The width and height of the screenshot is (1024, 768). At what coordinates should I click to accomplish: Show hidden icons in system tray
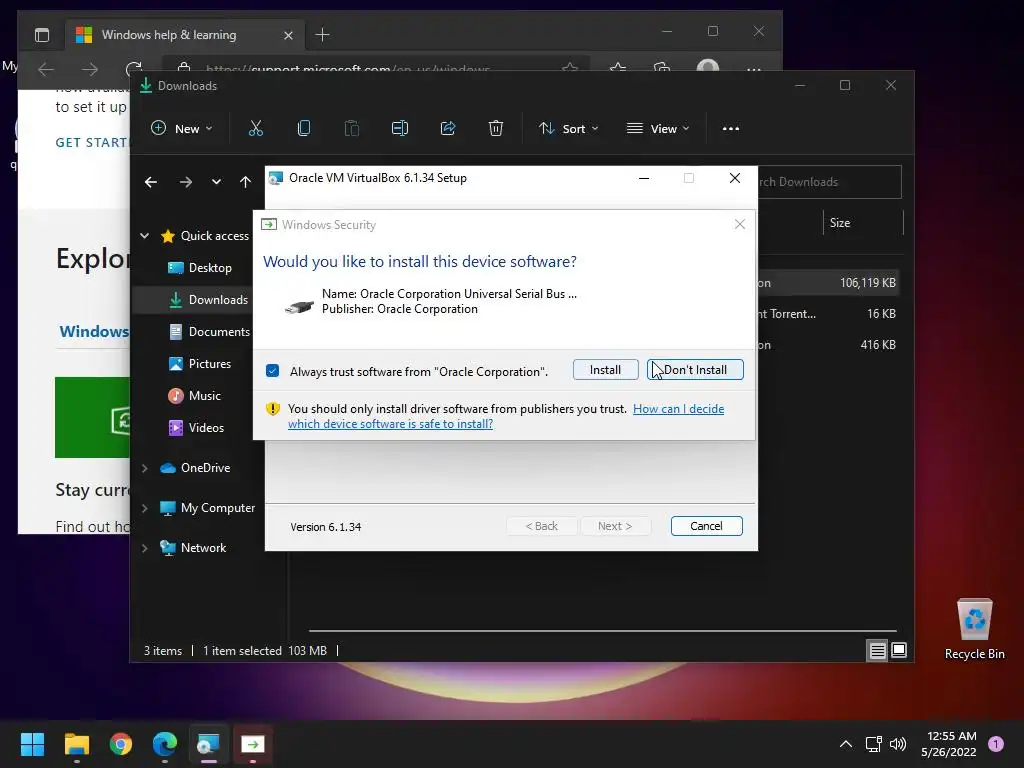pos(846,744)
